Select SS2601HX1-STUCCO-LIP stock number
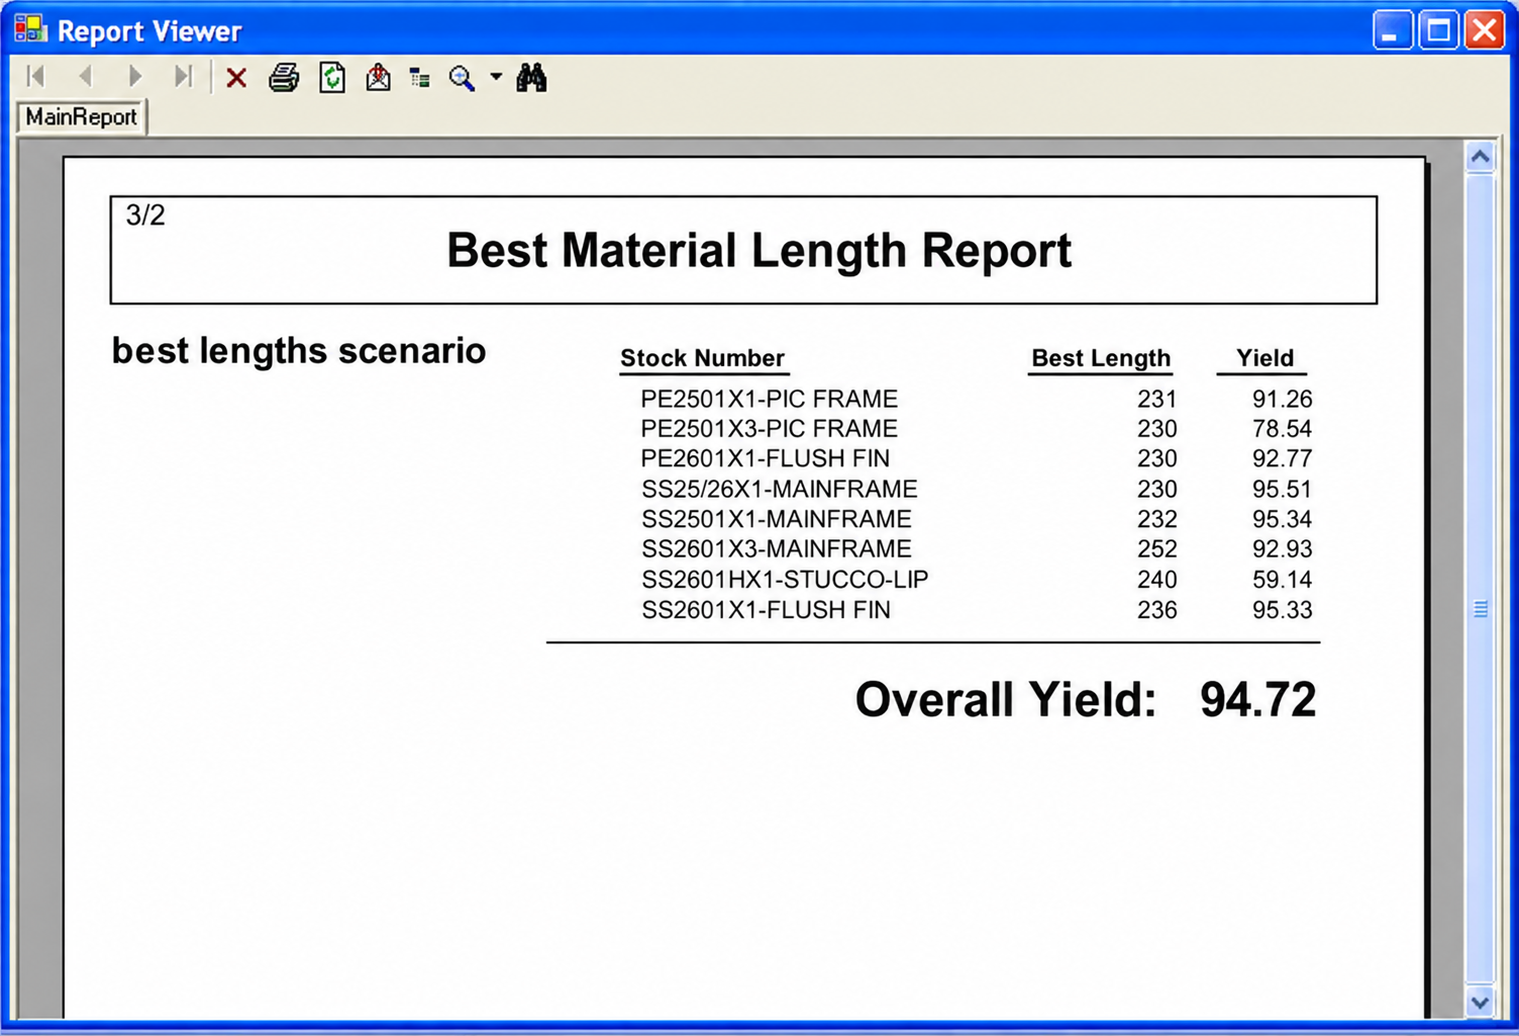 click(x=784, y=580)
